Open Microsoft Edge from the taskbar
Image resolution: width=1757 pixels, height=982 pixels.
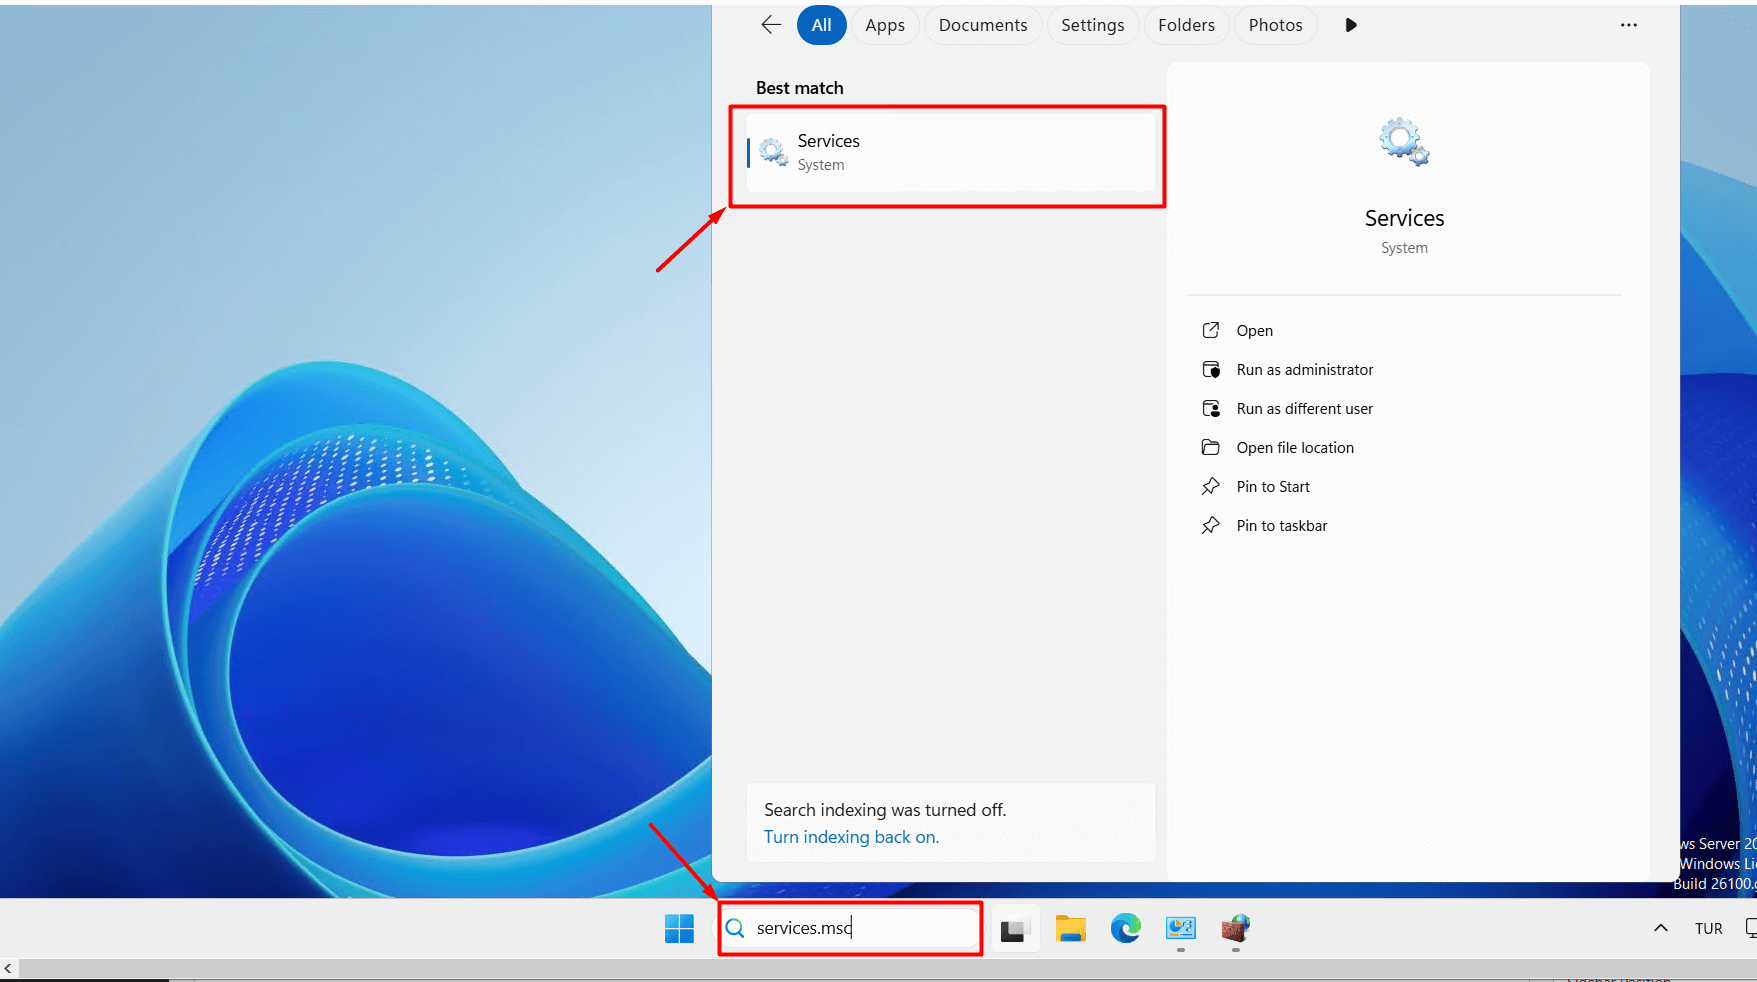[x=1125, y=929]
